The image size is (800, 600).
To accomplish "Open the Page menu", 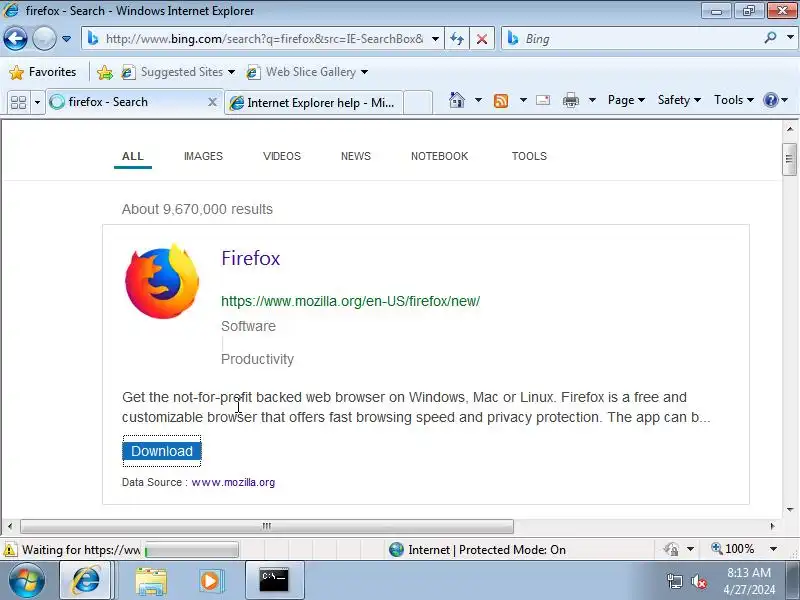I will tap(626, 100).
